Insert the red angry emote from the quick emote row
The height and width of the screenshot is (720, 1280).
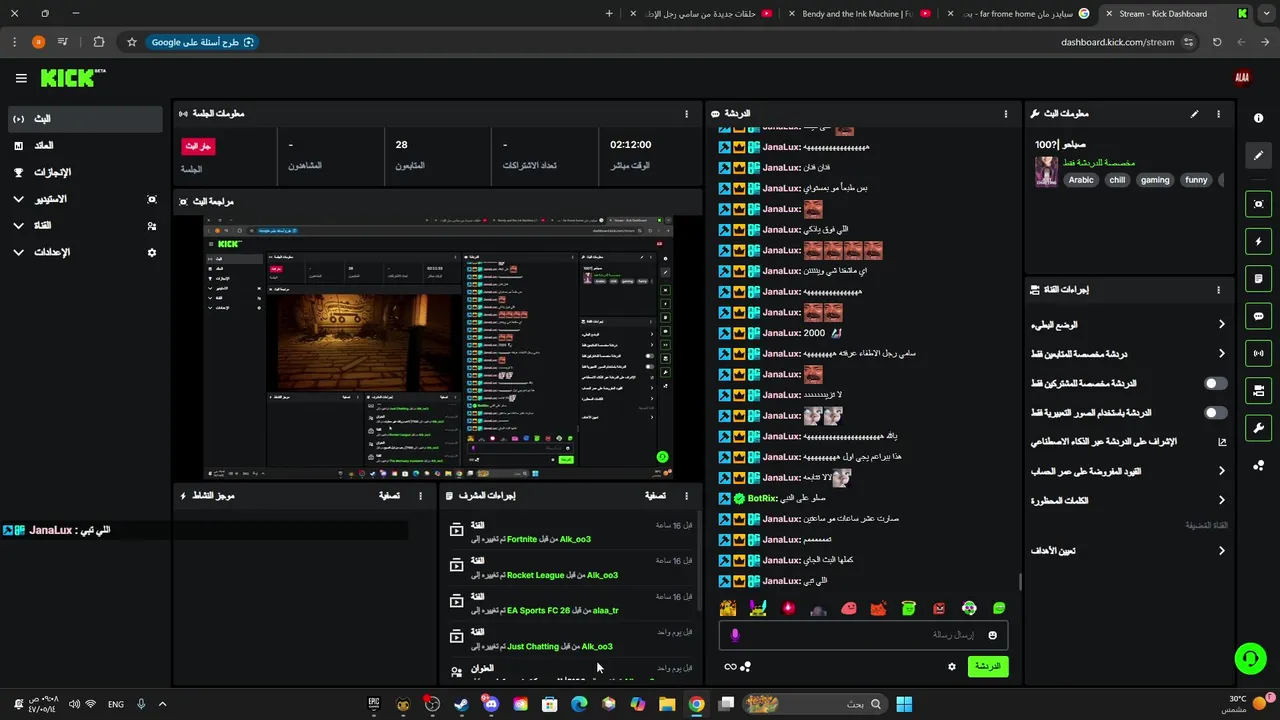pyautogui.click(x=939, y=608)
